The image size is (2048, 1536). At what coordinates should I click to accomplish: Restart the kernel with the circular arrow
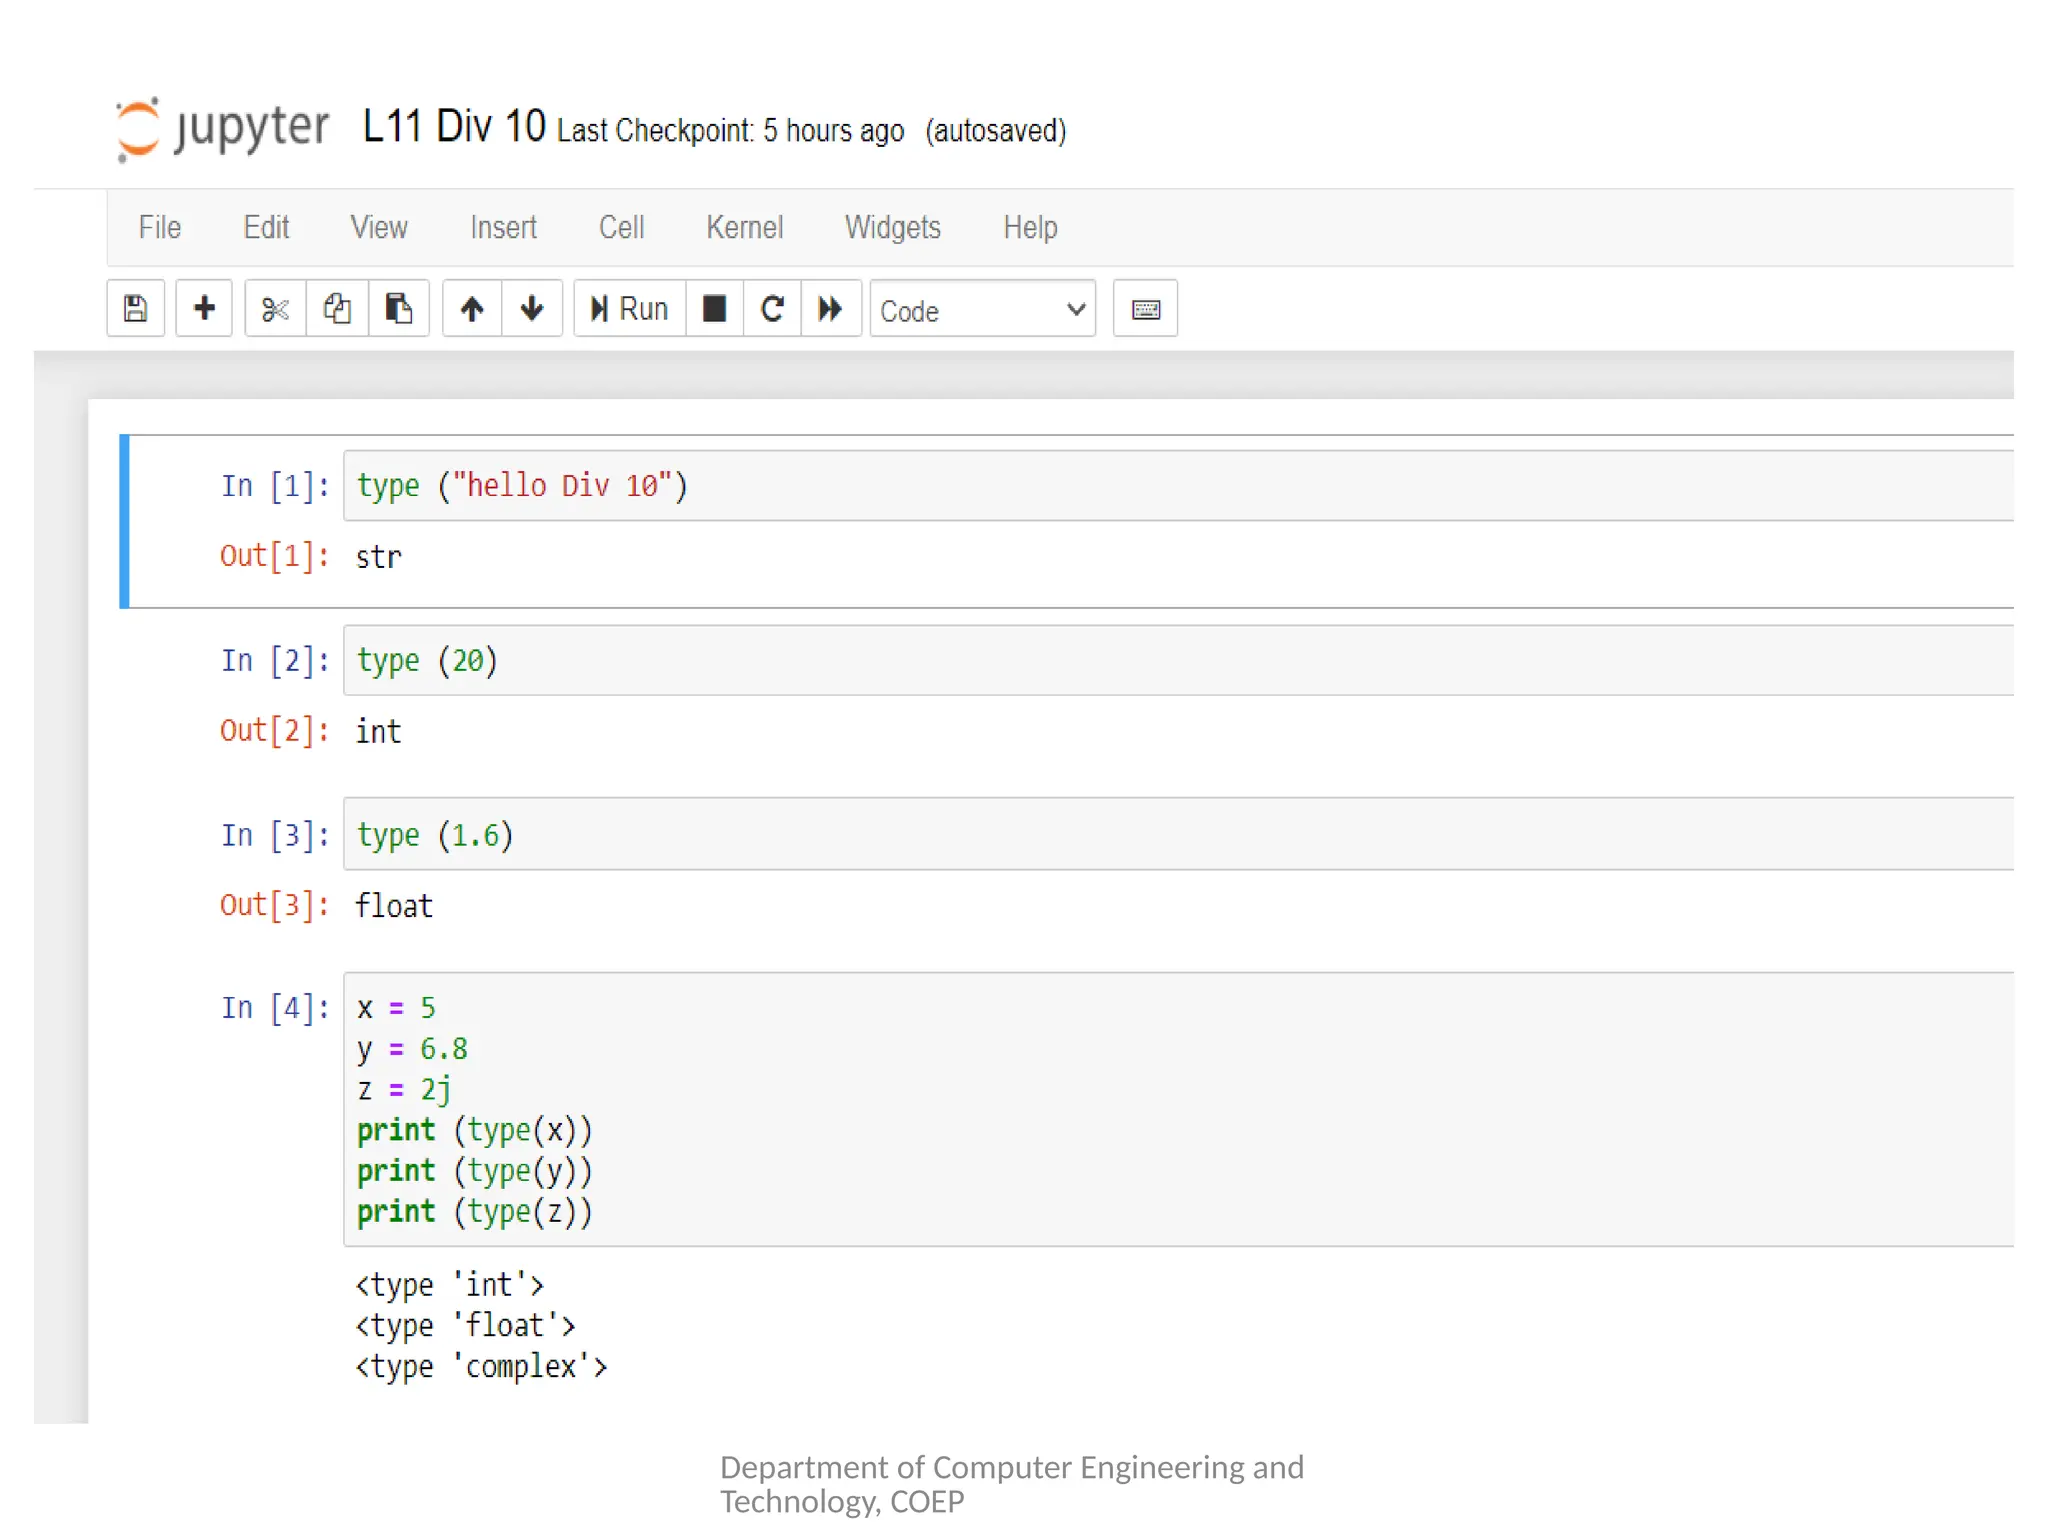772,309
